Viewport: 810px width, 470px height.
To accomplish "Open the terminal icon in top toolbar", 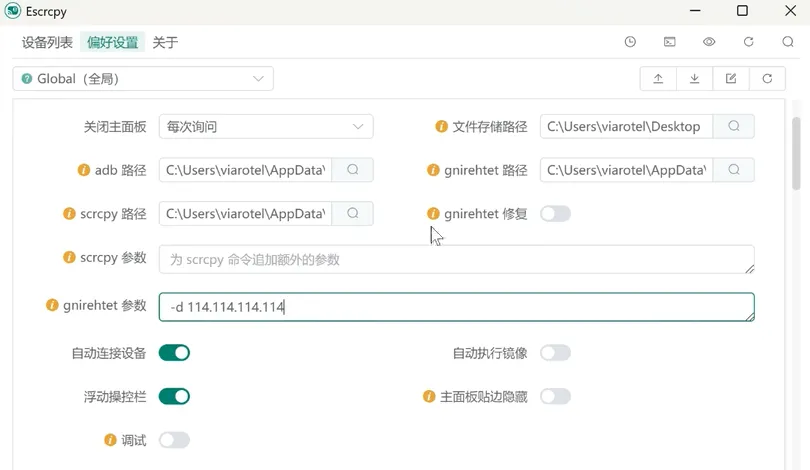I will [x=670, y=42].
